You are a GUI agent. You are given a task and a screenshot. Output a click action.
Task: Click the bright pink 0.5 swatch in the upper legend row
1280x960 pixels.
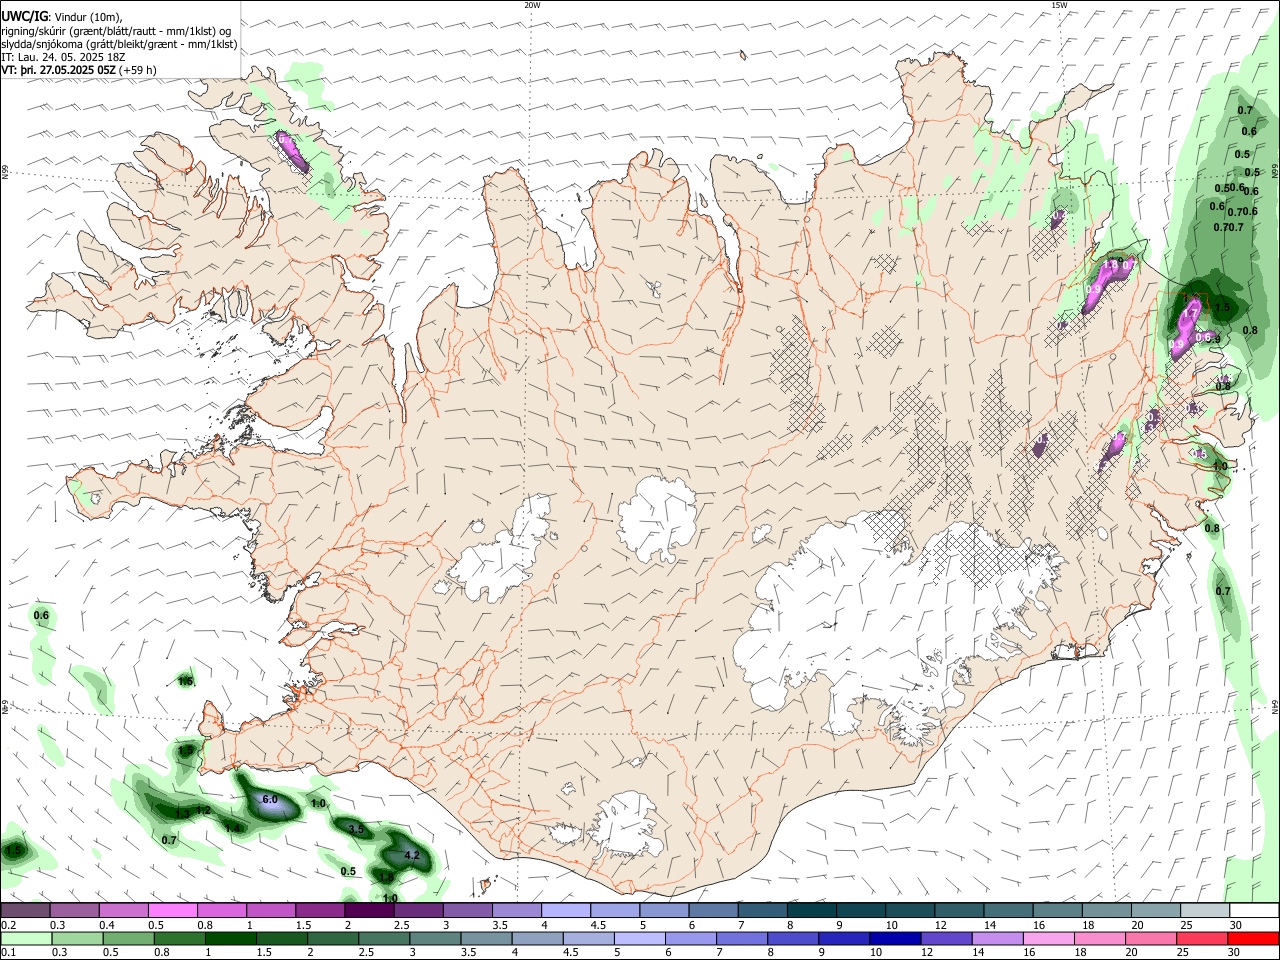[x=172, y=910]
